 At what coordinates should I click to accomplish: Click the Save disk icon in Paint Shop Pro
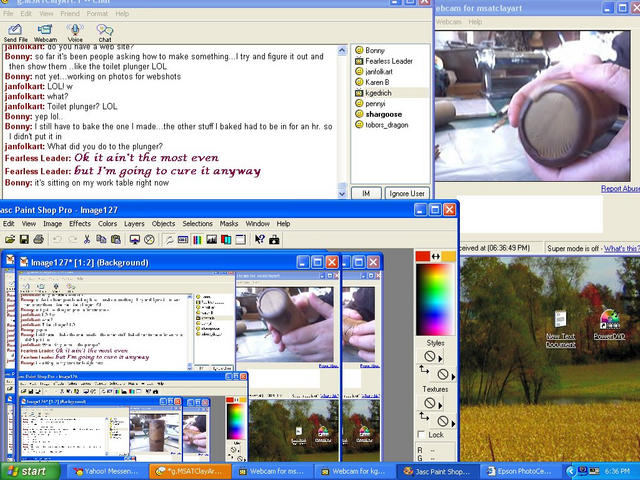(x=24, y=240)
